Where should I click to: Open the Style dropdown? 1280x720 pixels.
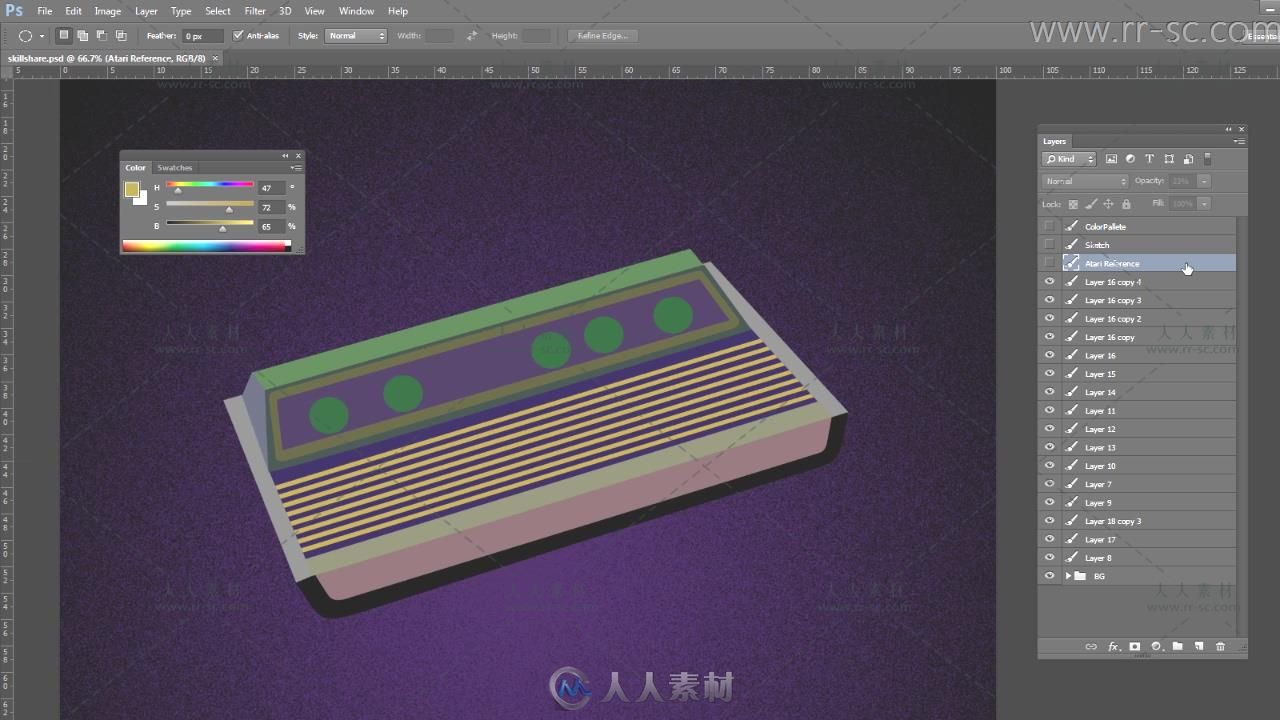coord(355,36)
